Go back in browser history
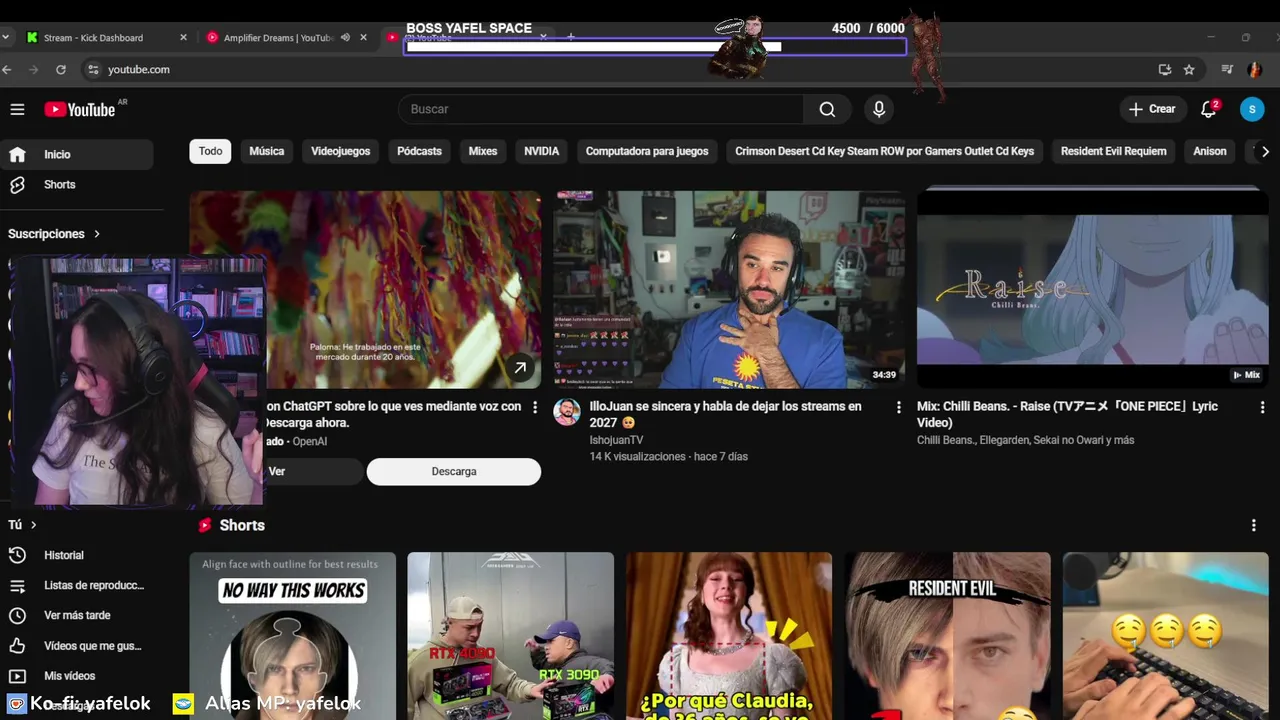1280x720 pixels. coord(7,69)
